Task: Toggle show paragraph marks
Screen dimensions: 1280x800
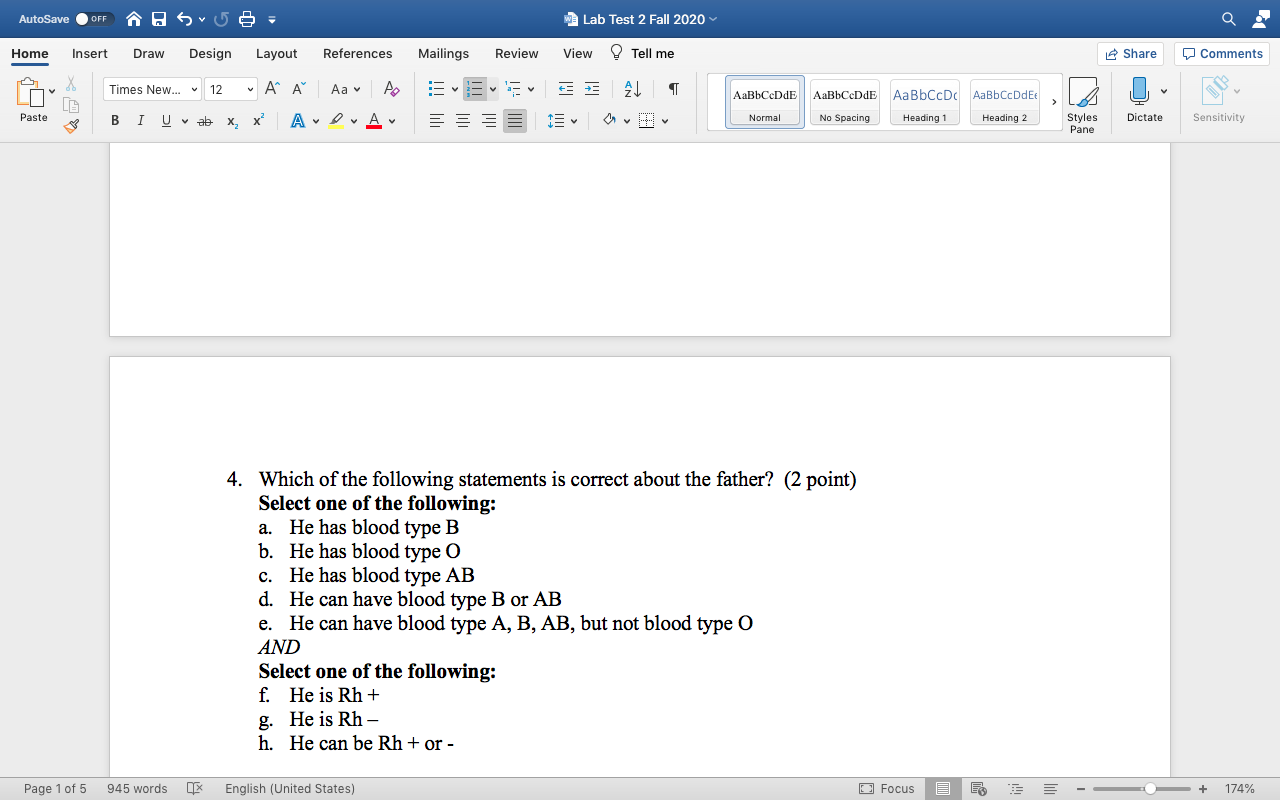Action: pos(674,89)
